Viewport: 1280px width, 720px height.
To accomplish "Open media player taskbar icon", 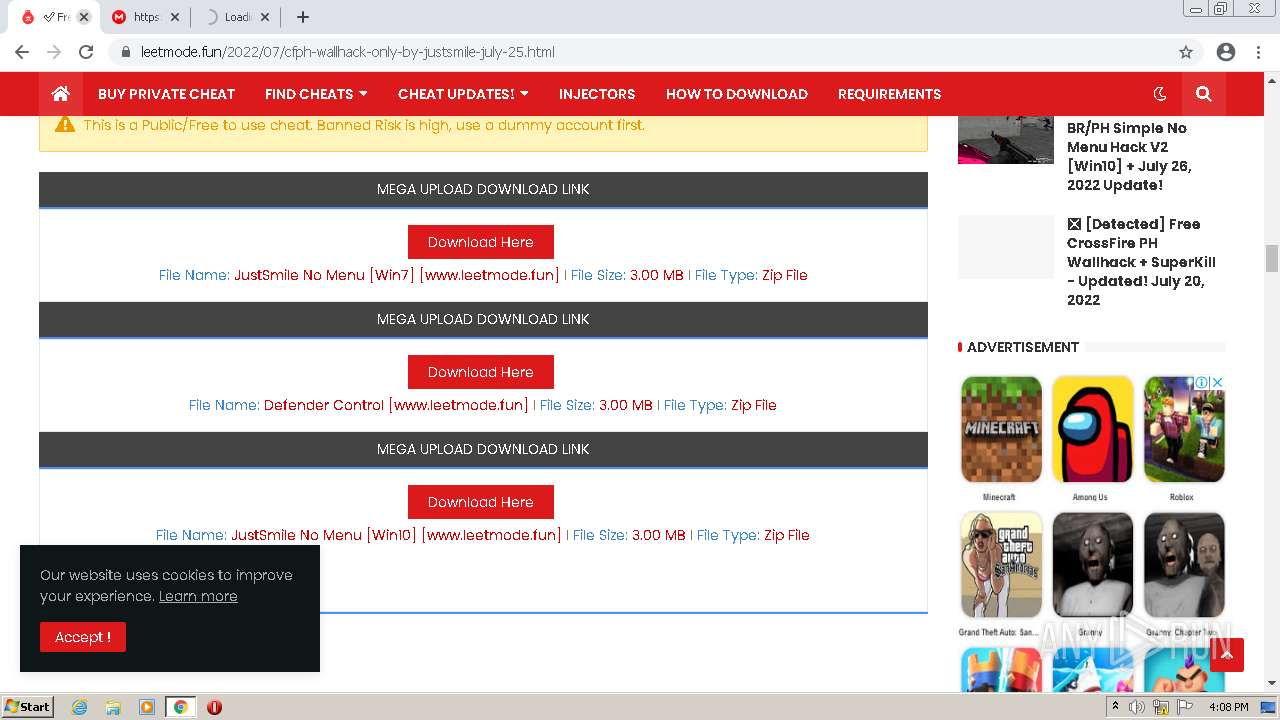I will [147, 707].
